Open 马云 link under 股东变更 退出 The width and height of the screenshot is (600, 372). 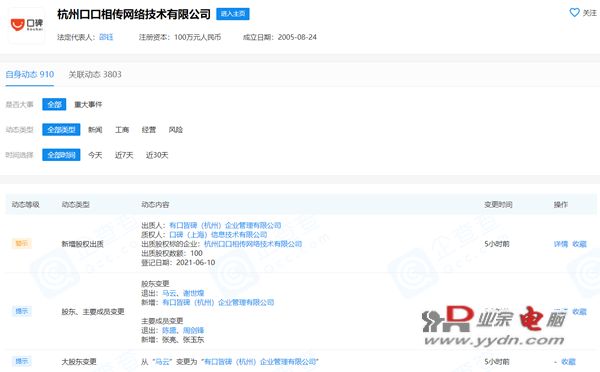pos(169,293)
